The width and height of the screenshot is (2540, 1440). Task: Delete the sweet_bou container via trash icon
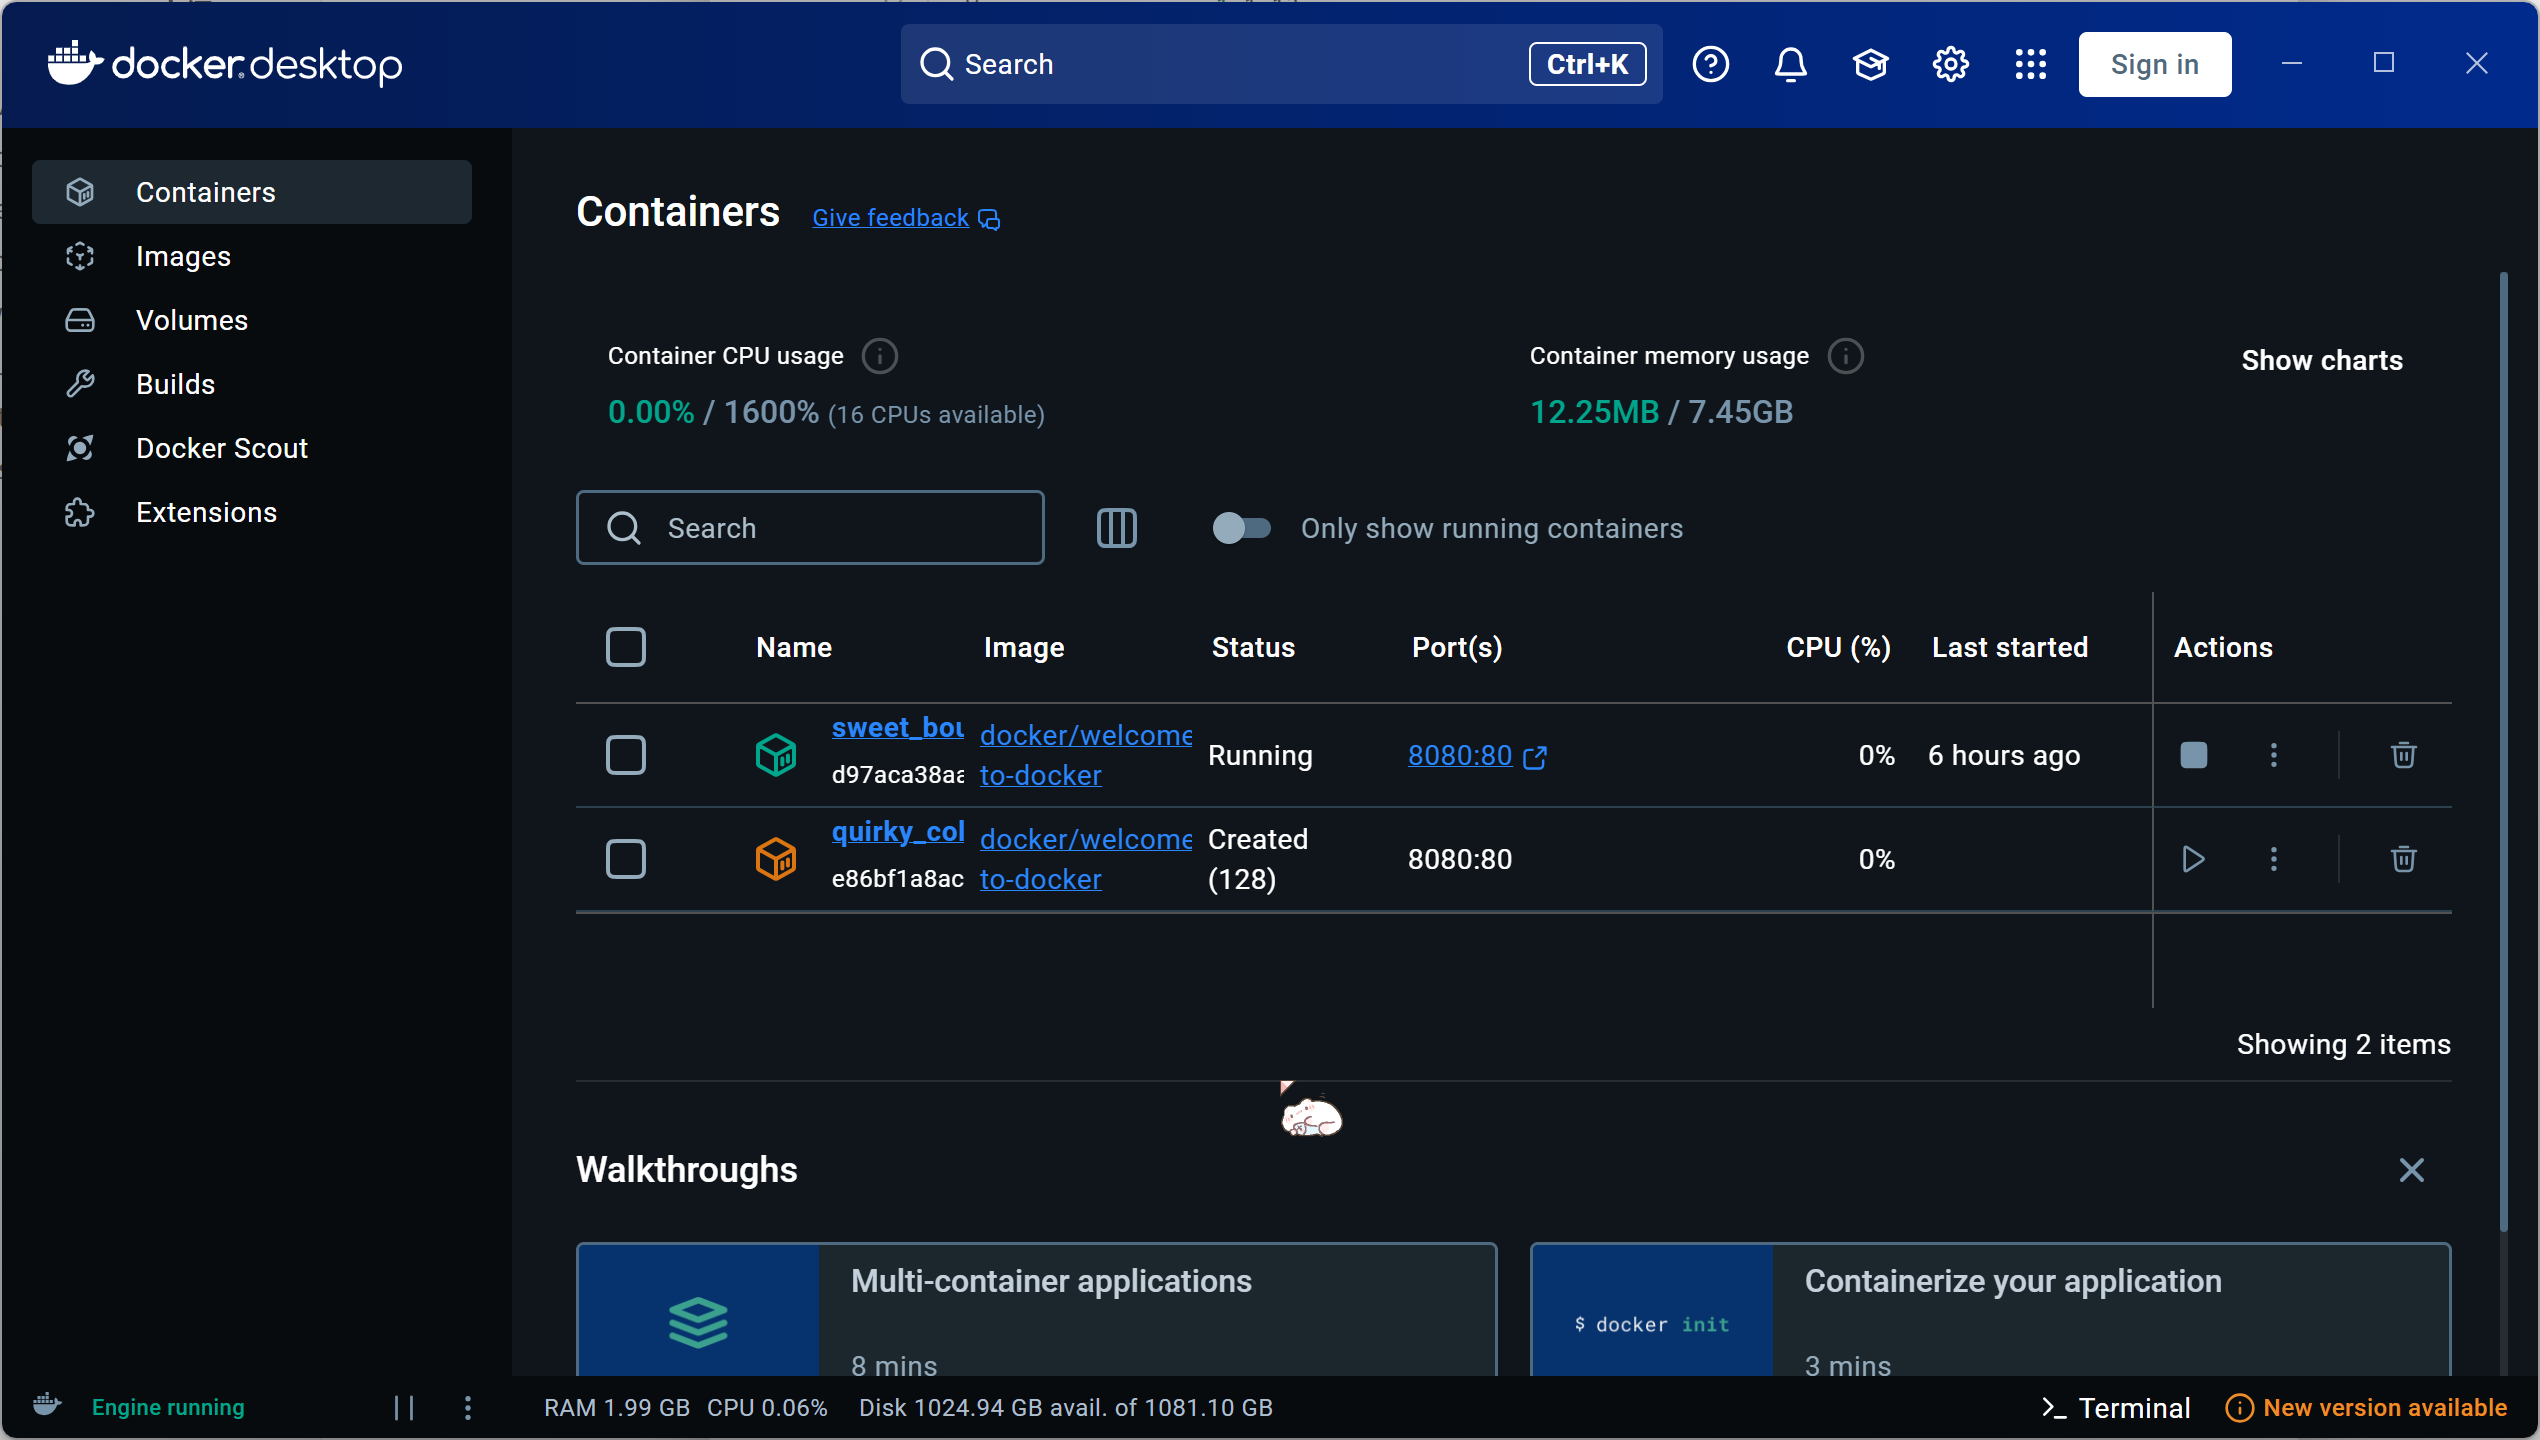(x=2403, y=755)
